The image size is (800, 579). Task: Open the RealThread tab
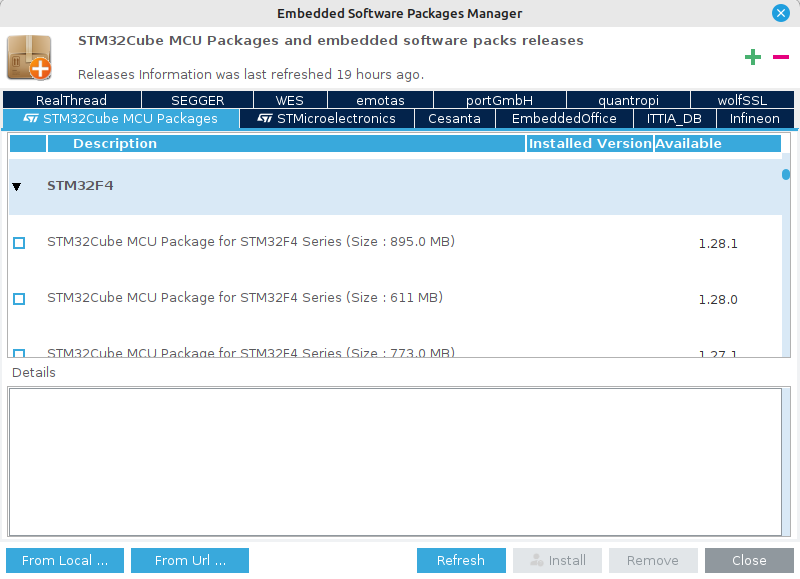coord(71,100)
